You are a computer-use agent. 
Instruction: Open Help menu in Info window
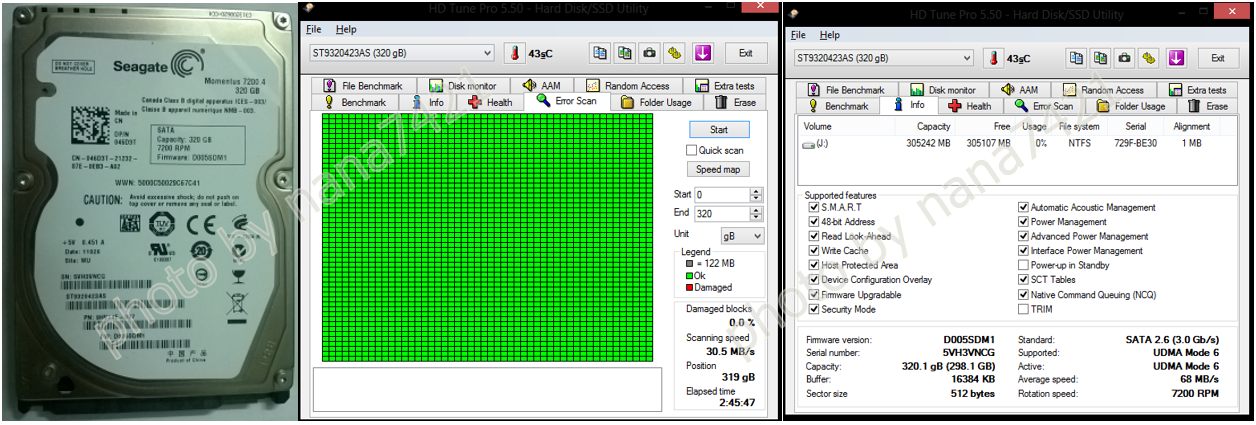830,35
